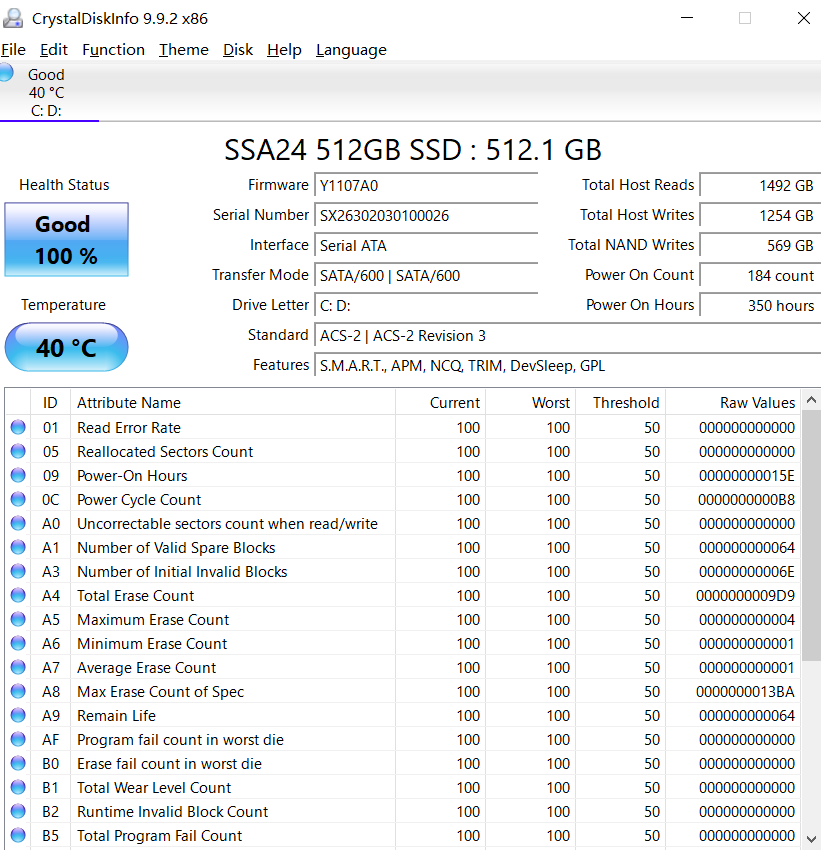Click the Serial Number field

426,215
